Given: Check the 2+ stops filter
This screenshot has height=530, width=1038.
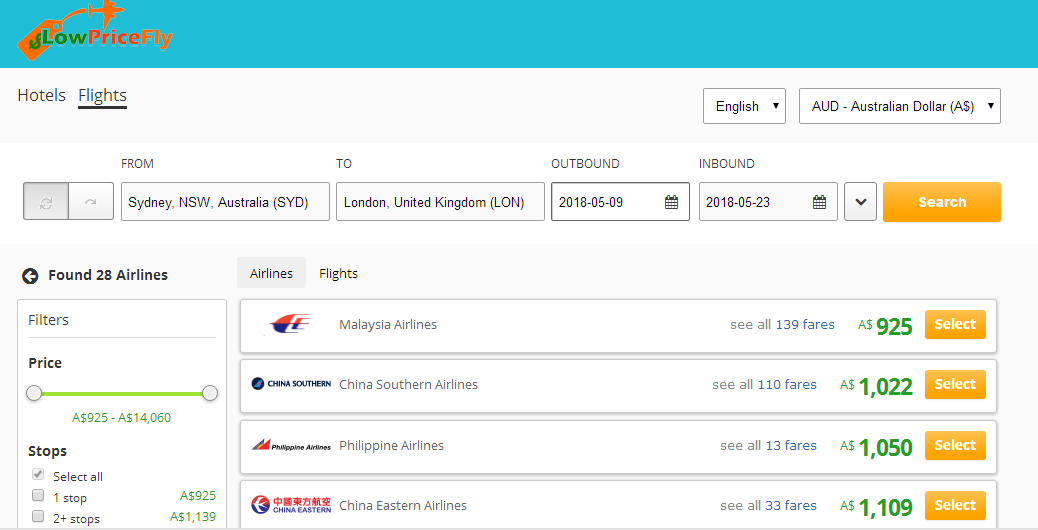Looking at the screenshot, I should [38, 516].
